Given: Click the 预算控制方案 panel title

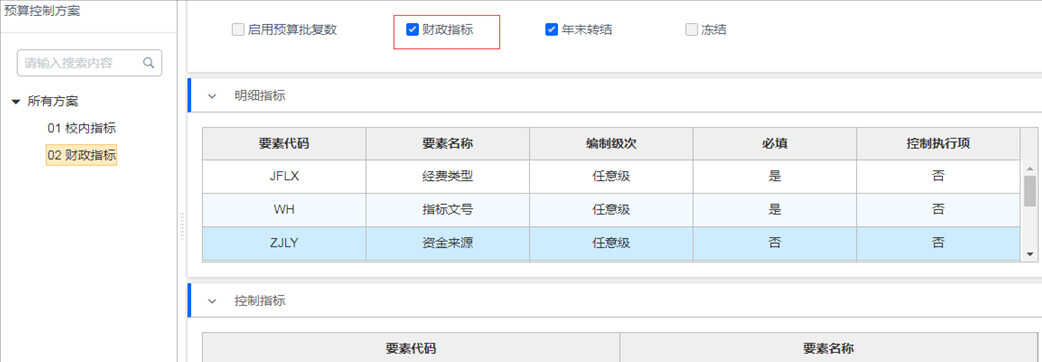Looking at the screenshot, I should click(42, 11).
